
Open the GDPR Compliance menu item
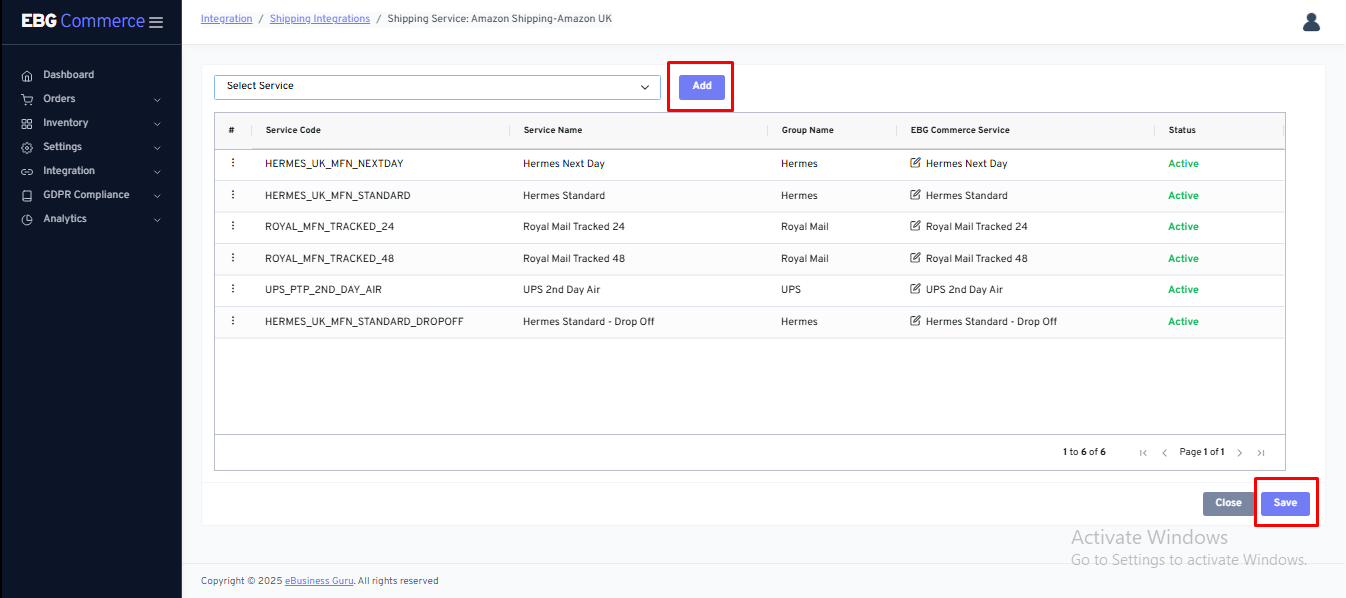coord(86,195)
